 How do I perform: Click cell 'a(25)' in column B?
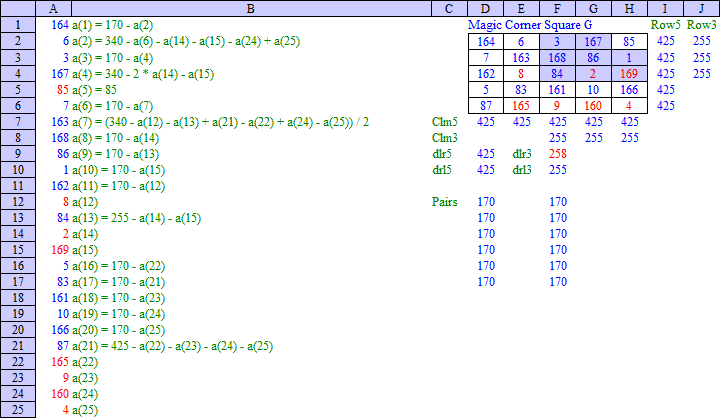click(x=85, y=410)
